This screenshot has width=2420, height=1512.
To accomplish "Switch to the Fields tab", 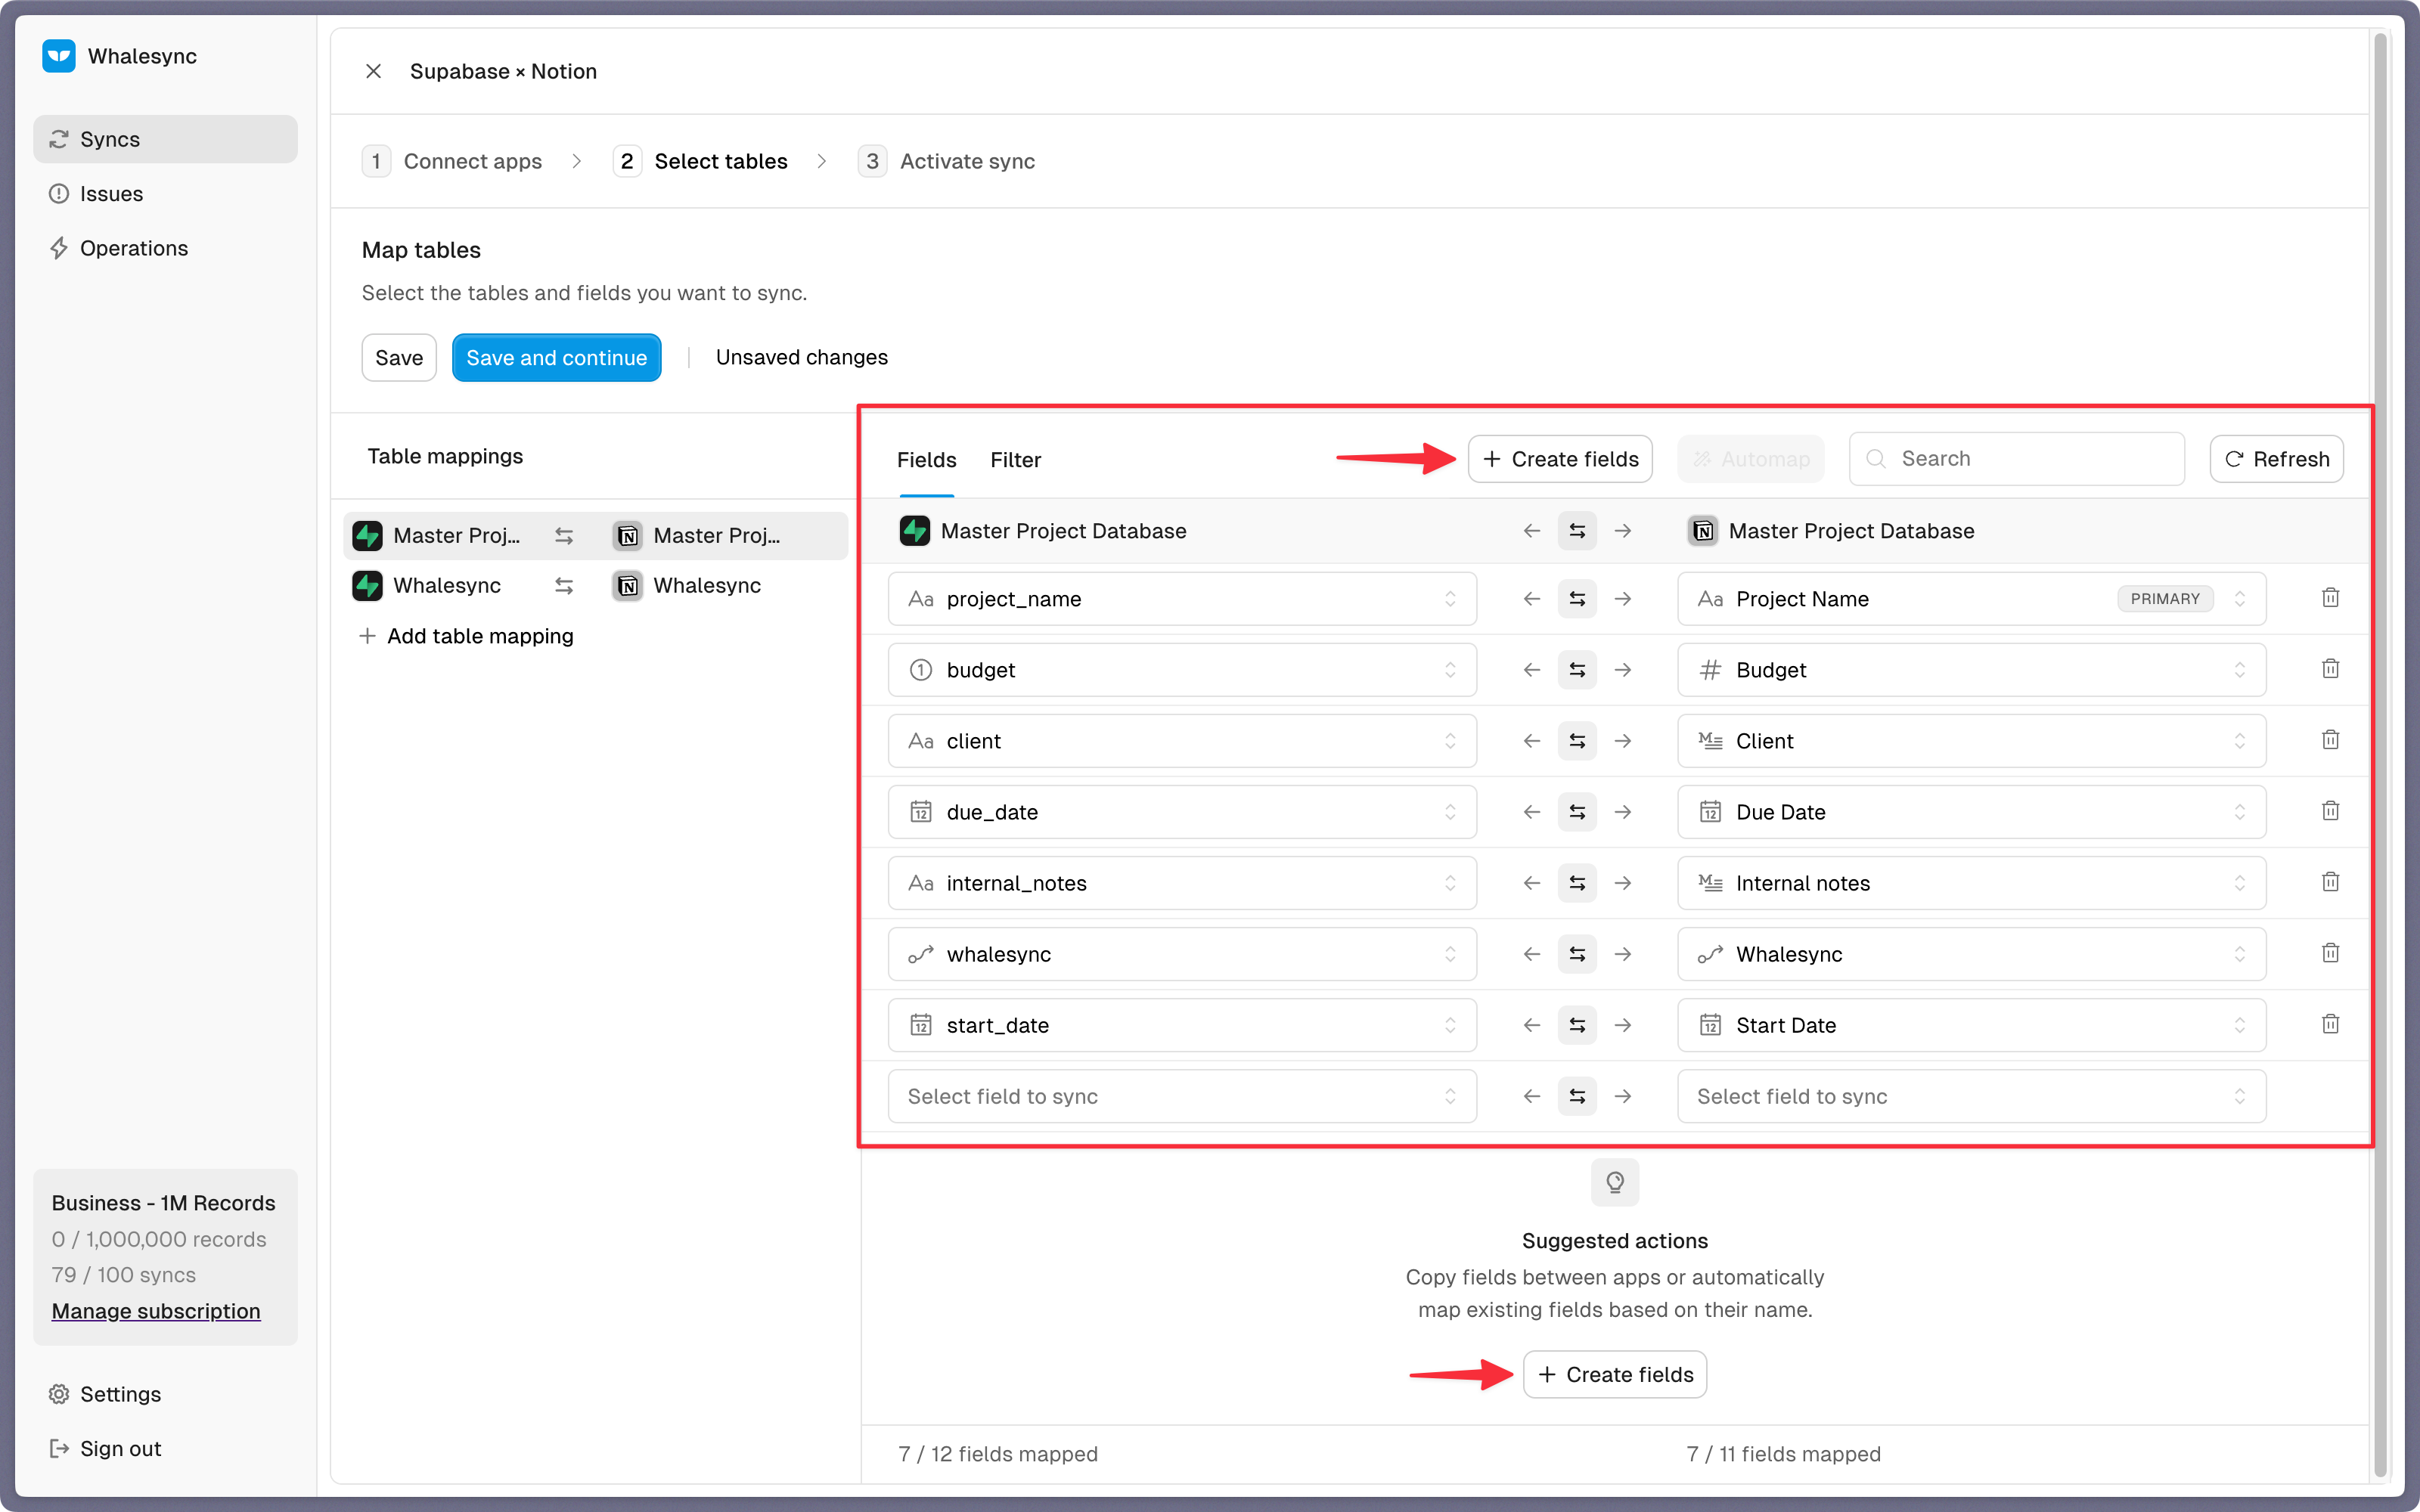I will [926, 460].
